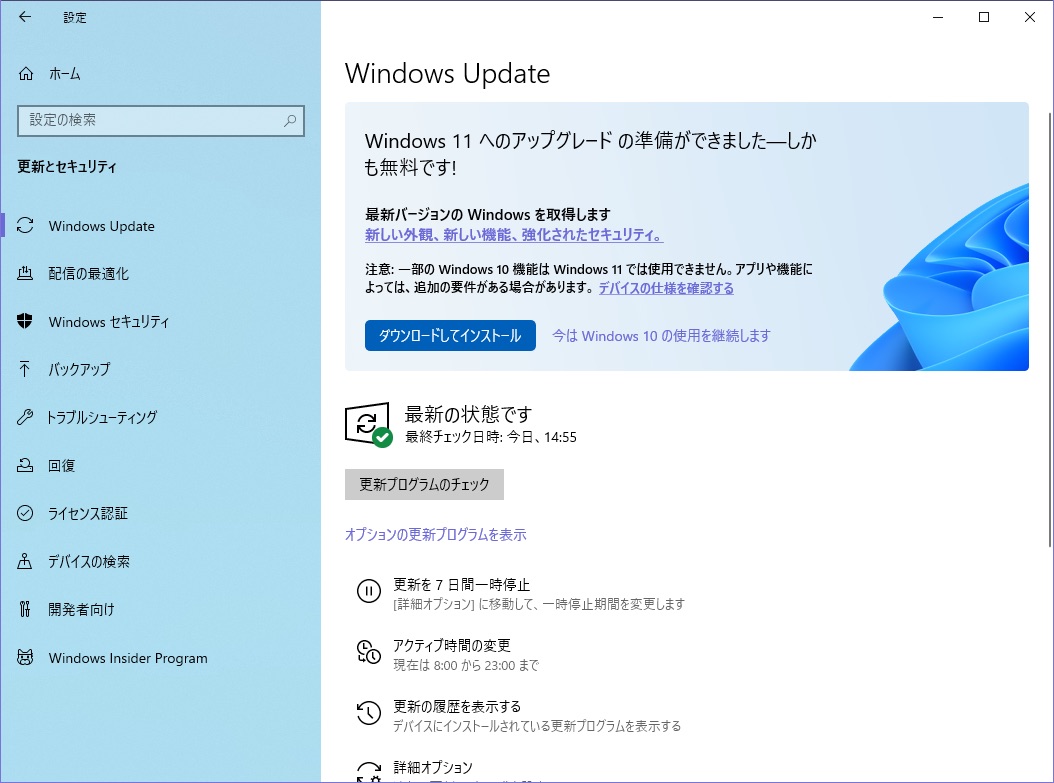Minimize the 設定 window
The width and height of the screenshot is (1054, 783).
tap(938, 17)
